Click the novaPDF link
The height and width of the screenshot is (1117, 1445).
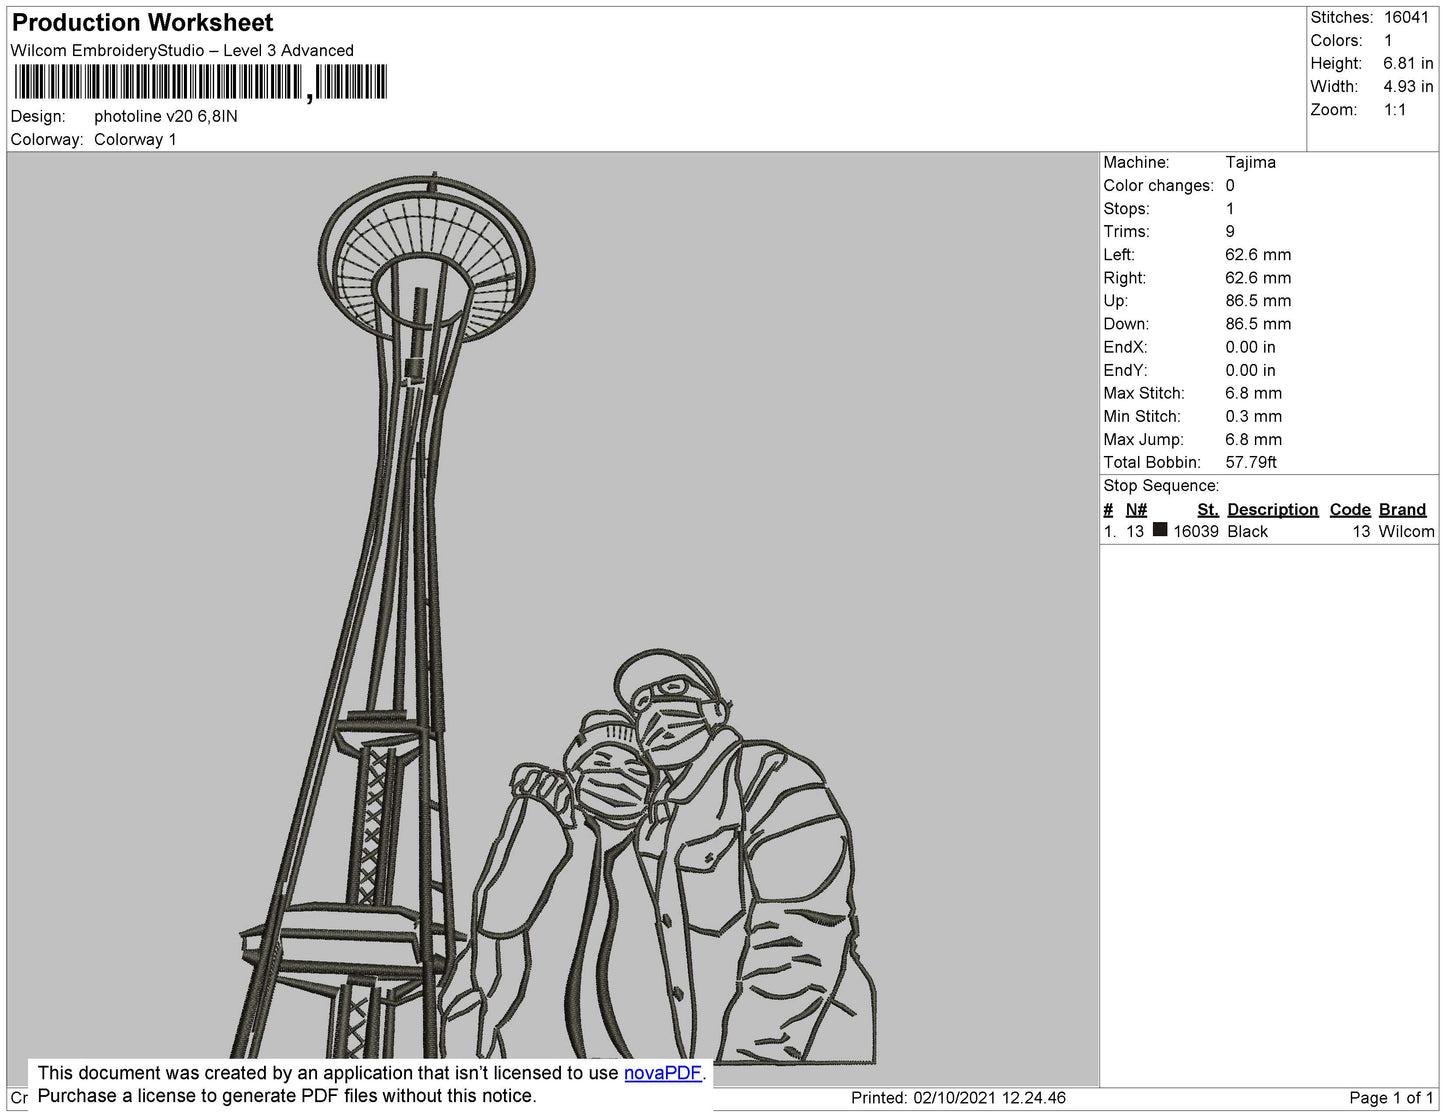click(663, 1073)
